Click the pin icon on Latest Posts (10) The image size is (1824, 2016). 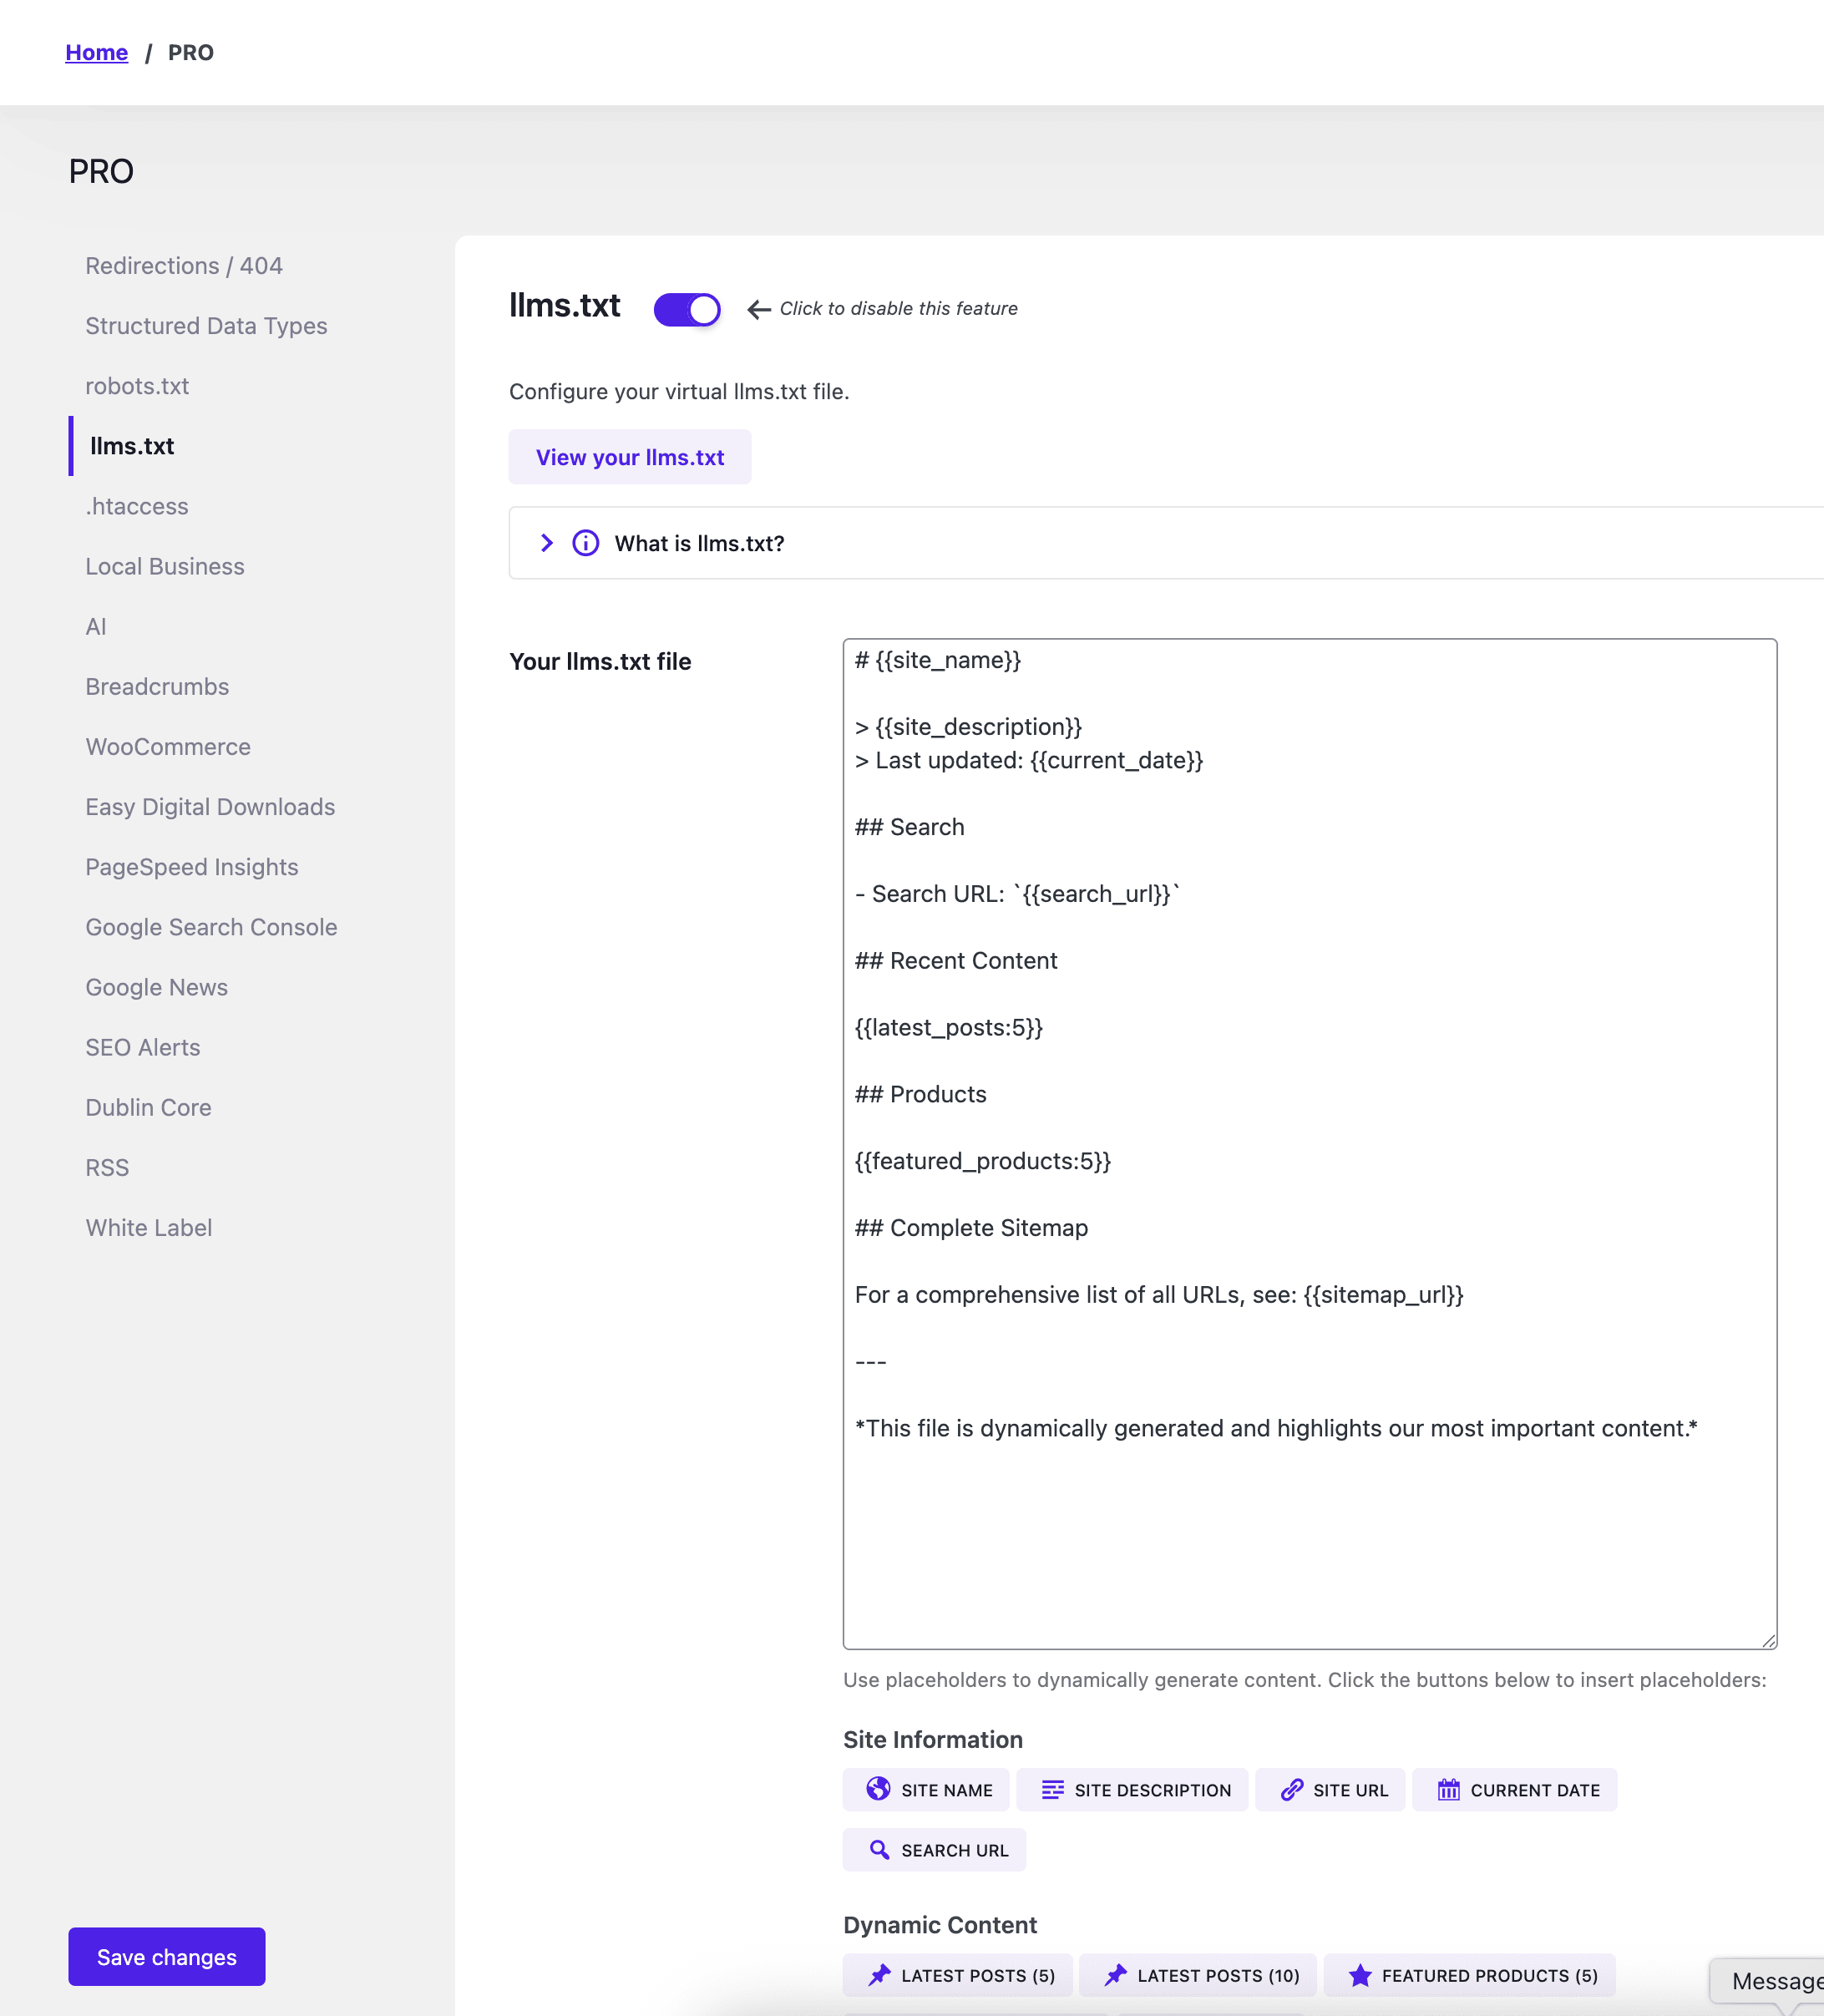[x=1115, y=1975]
